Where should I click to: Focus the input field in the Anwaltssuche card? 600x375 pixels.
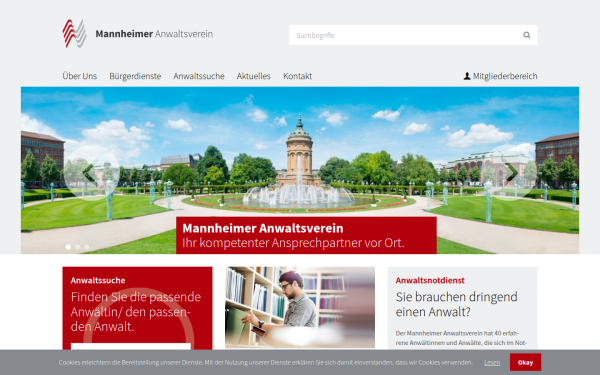tap(130, 346)
